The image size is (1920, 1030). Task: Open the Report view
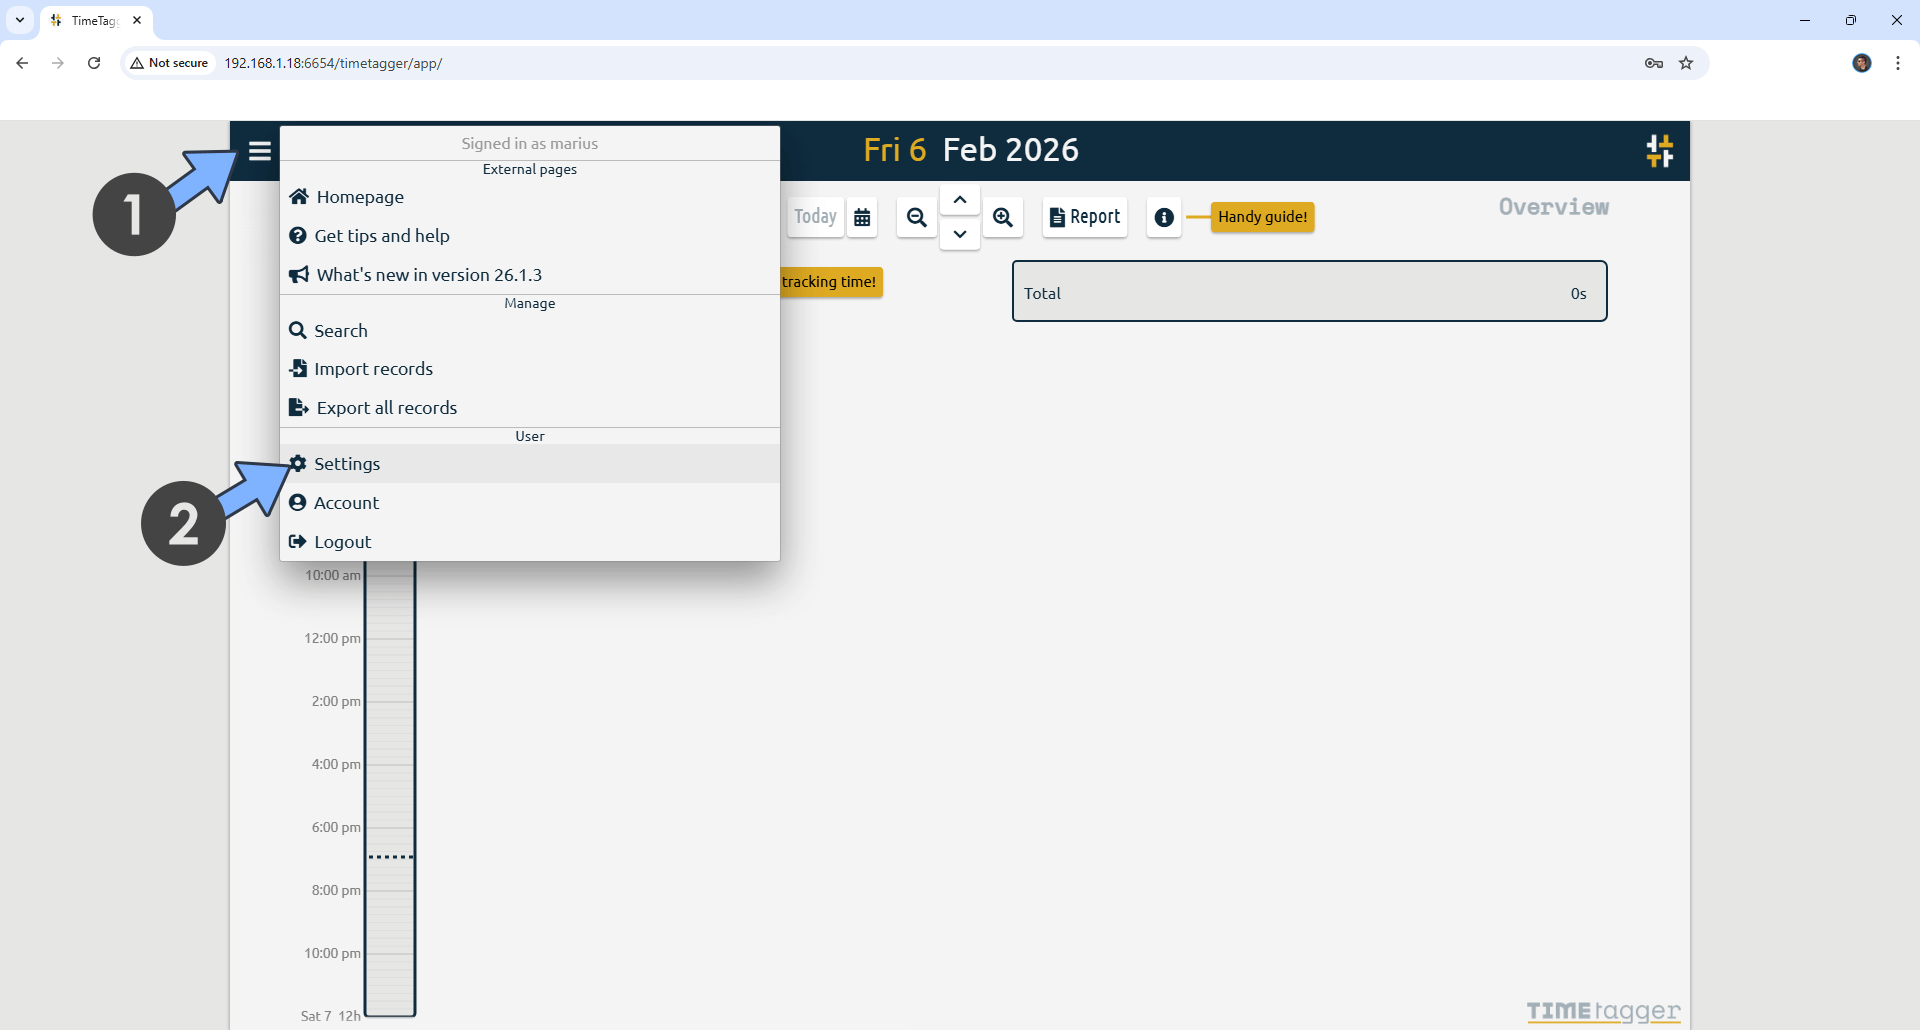1085,217
